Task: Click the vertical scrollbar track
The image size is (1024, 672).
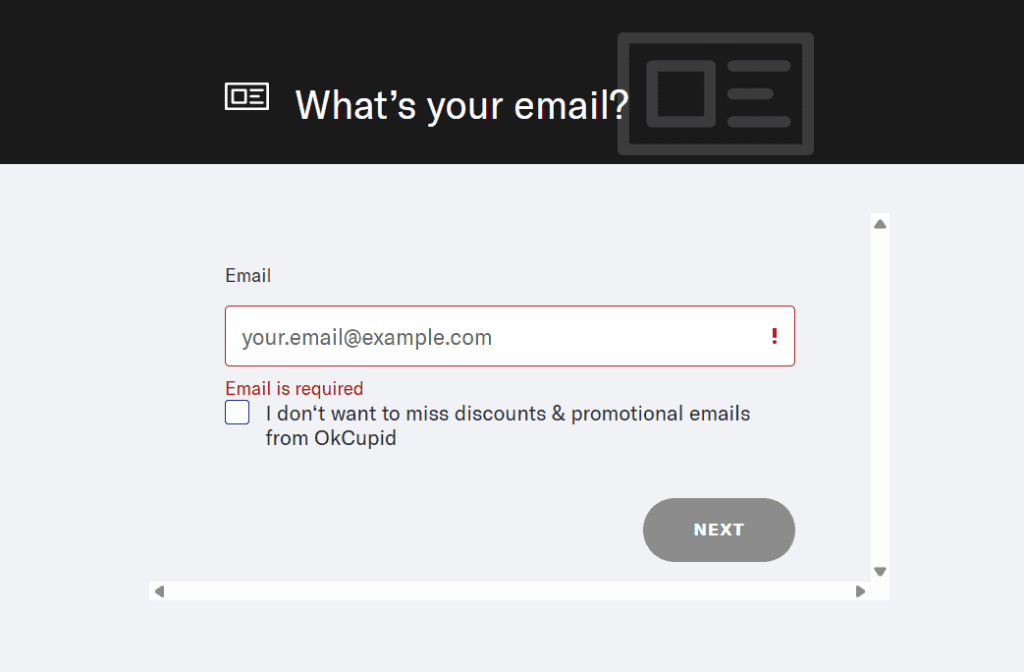Action: click(880, 400)
